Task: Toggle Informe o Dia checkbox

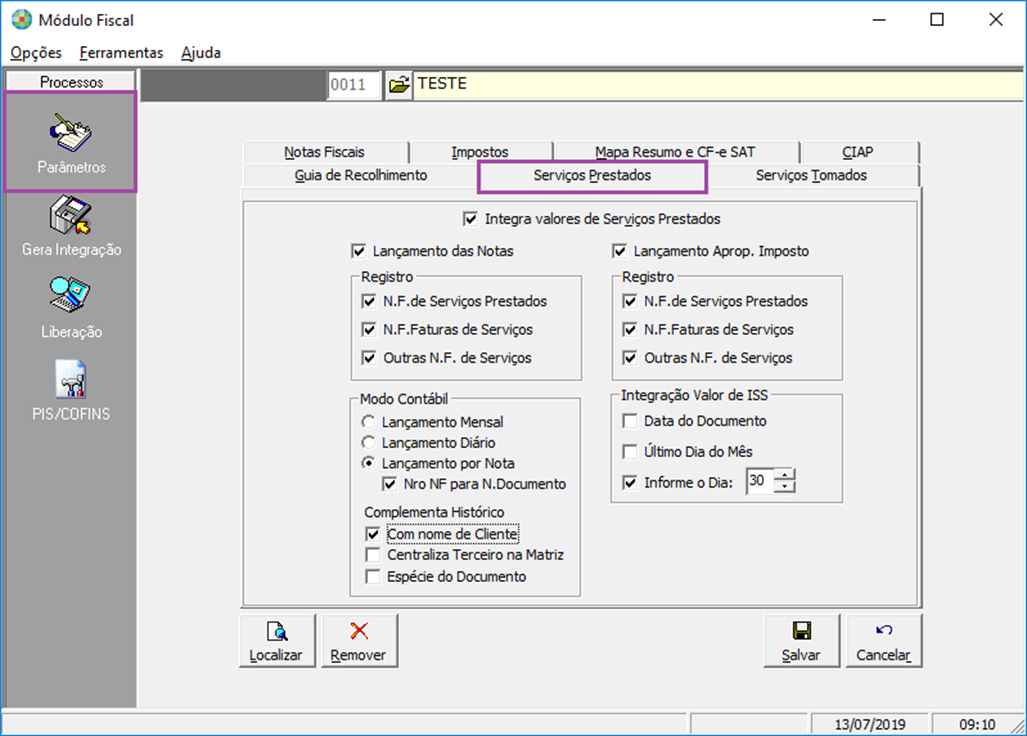Action: tap(629, 483)
